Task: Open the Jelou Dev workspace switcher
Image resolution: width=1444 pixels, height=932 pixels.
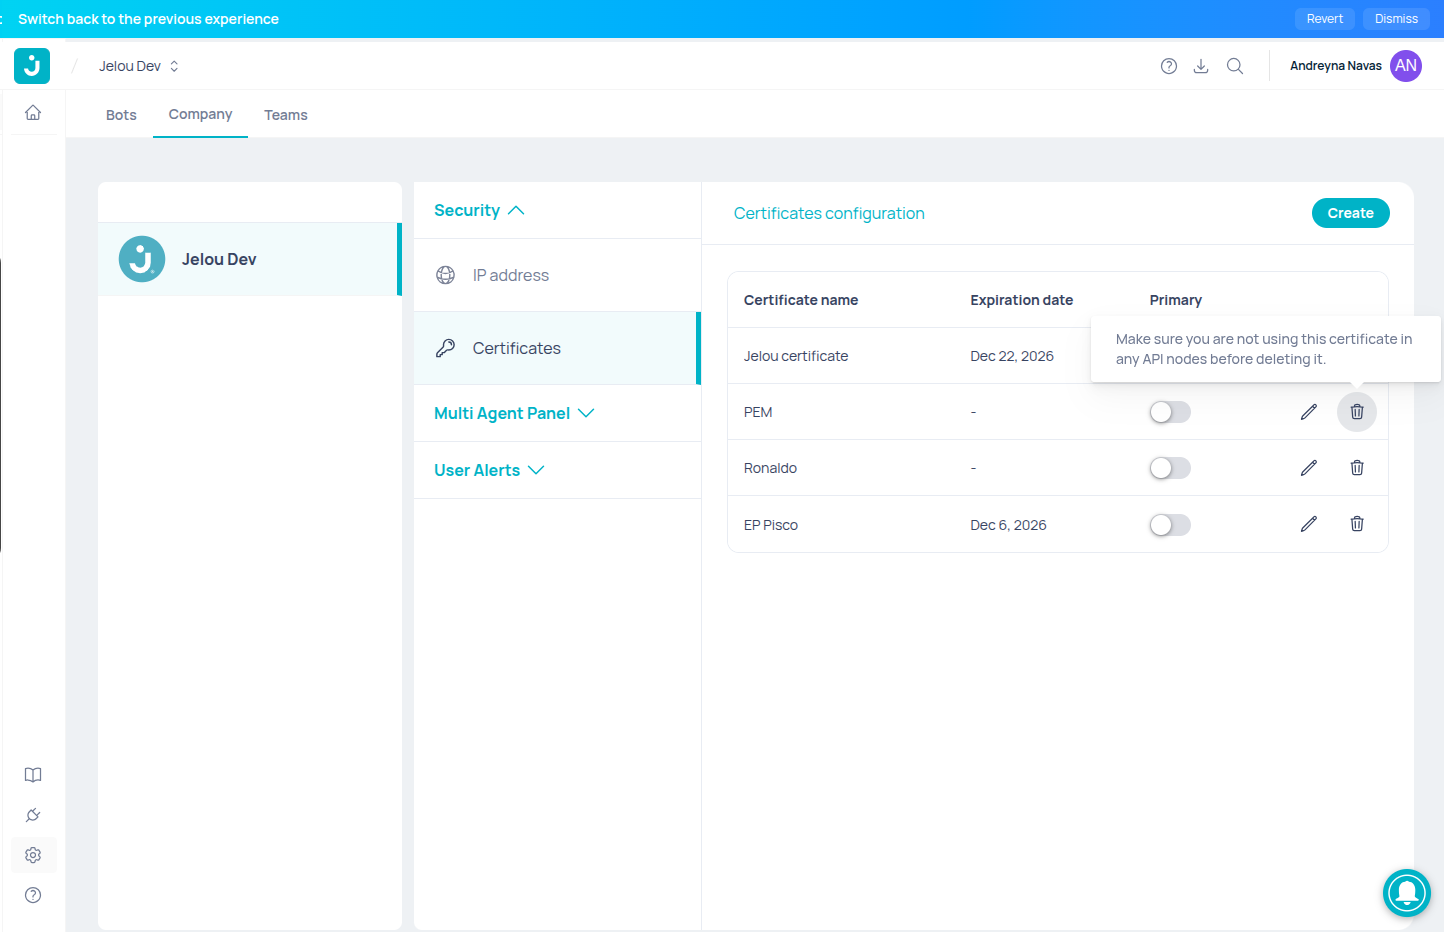Action: click(139, 66)
